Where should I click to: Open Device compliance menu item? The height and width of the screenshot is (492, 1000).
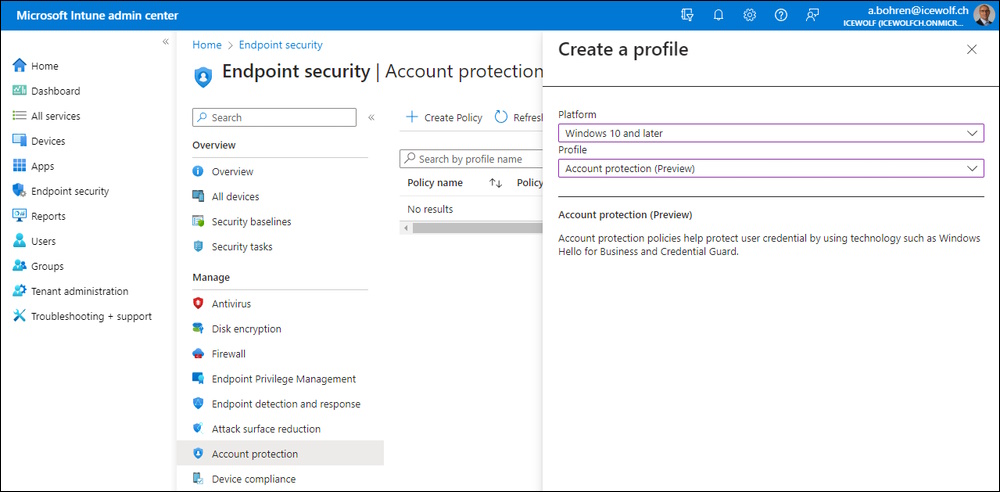[254, 479]
